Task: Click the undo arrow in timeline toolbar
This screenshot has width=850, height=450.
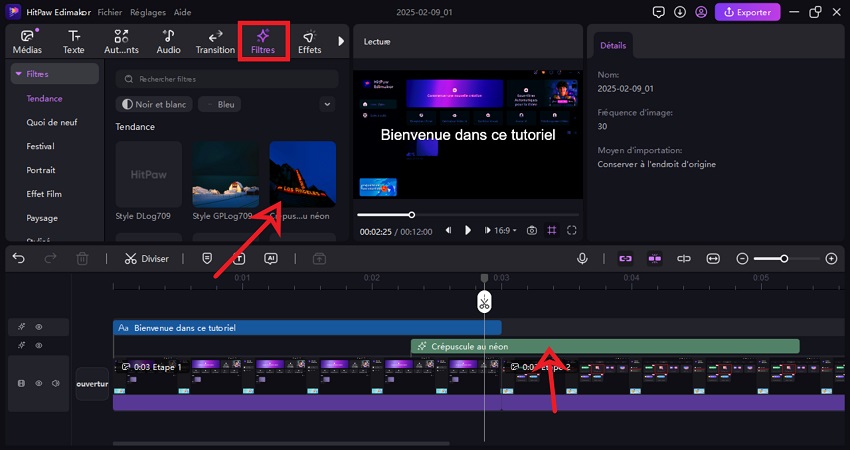Action: (19, 258)
